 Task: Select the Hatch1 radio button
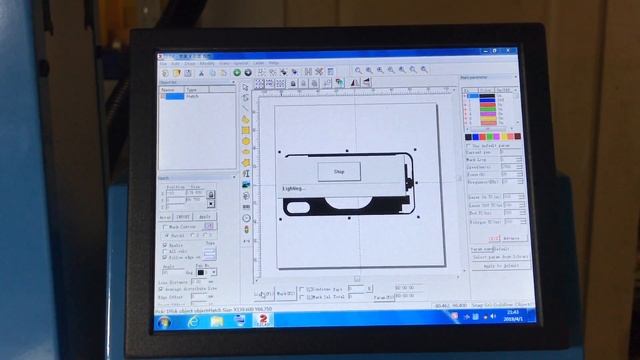tap(167, 236)
